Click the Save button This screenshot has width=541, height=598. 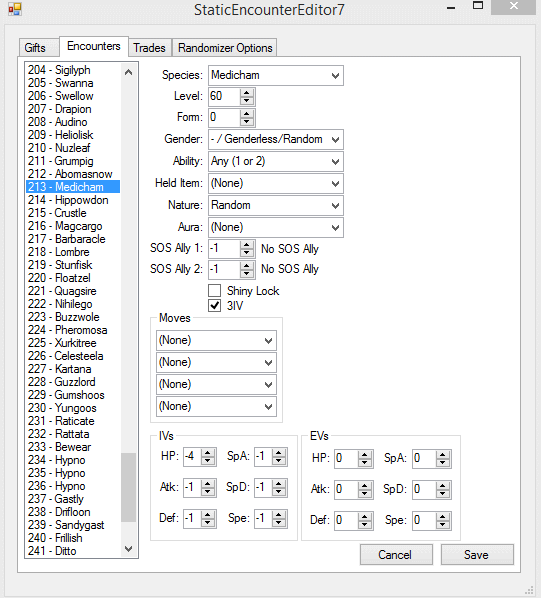tap(477, 555)
